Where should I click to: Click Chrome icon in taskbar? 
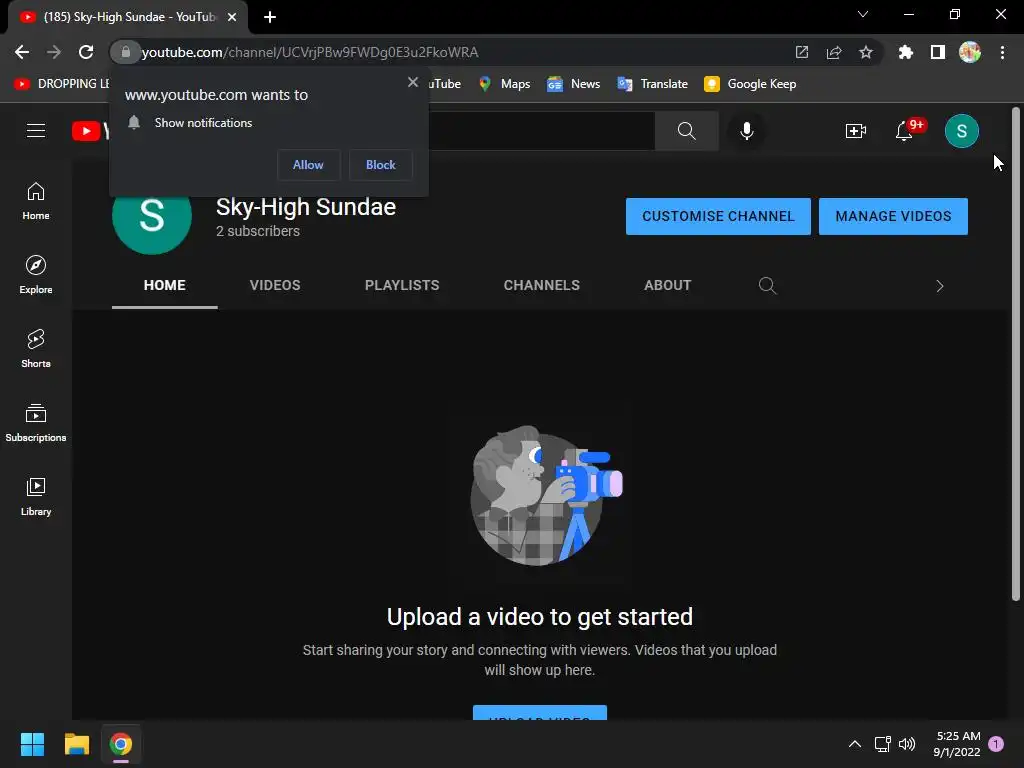click(x=121, y=744)
